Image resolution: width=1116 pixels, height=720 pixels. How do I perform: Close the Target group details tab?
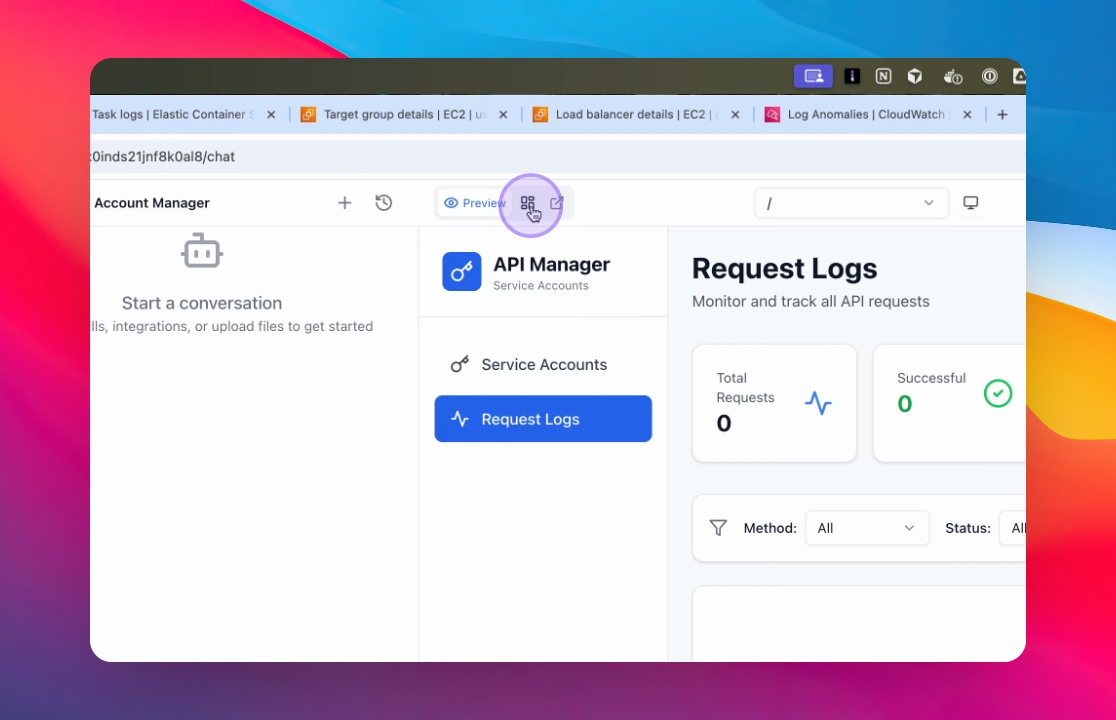[503, 115]
